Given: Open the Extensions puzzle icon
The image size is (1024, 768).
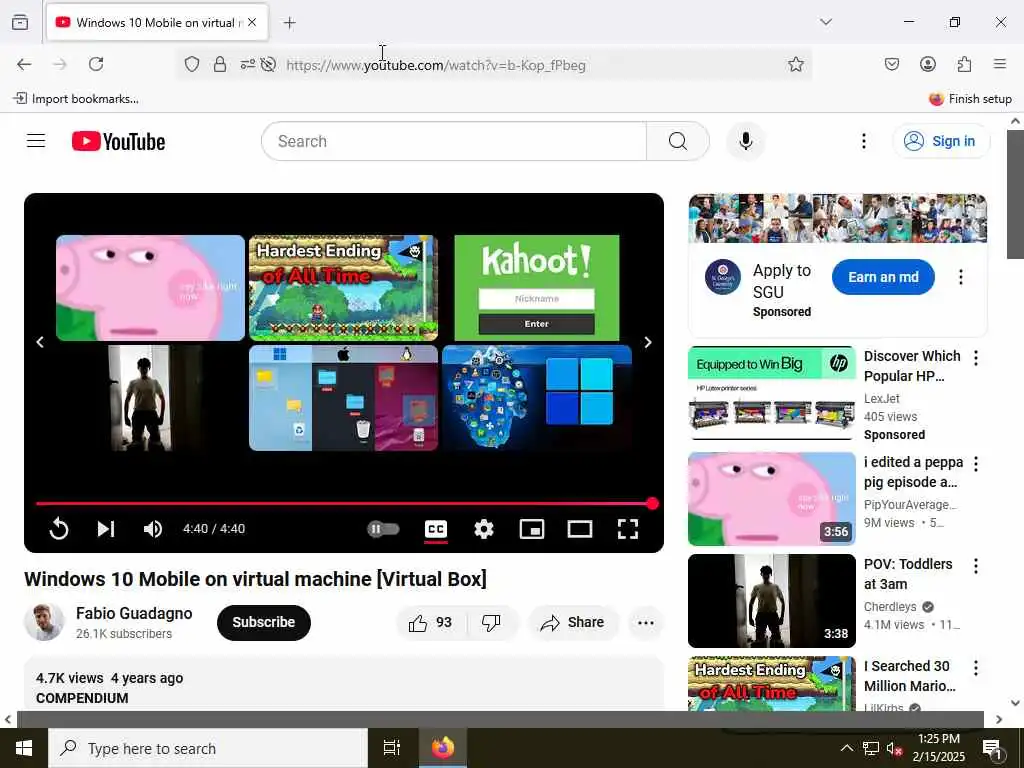Looking at the screenshot, I should pyautogui.click(x=964, y=64).
